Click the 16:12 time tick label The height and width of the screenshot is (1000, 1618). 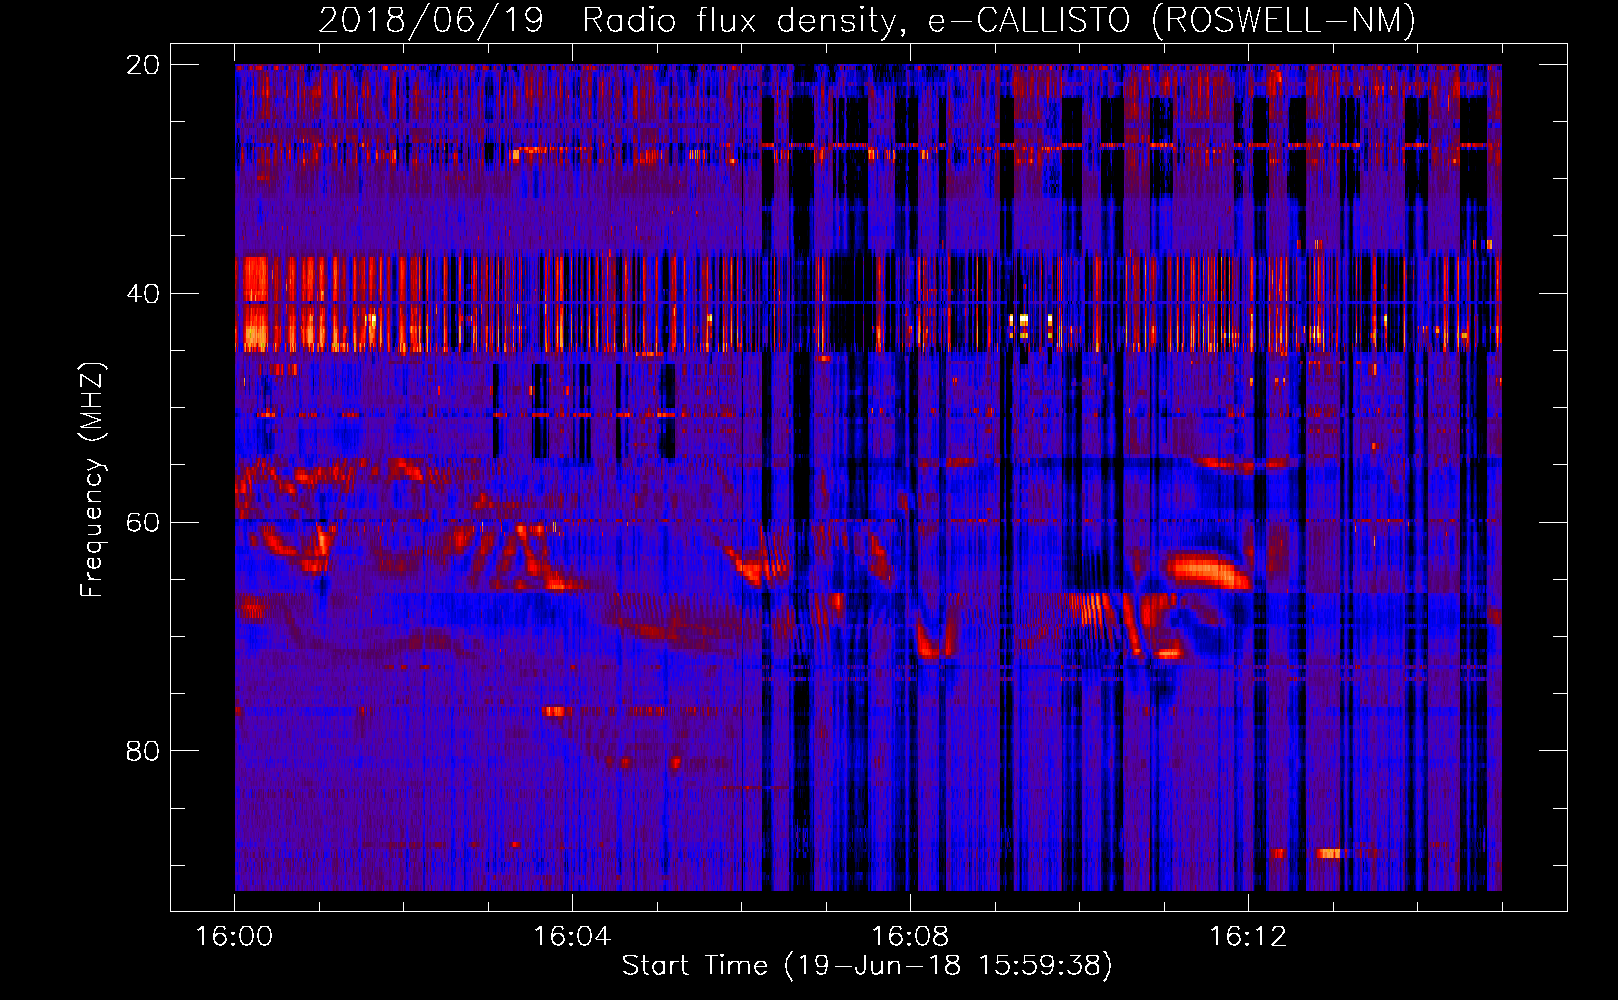[x=1248, y=937]
